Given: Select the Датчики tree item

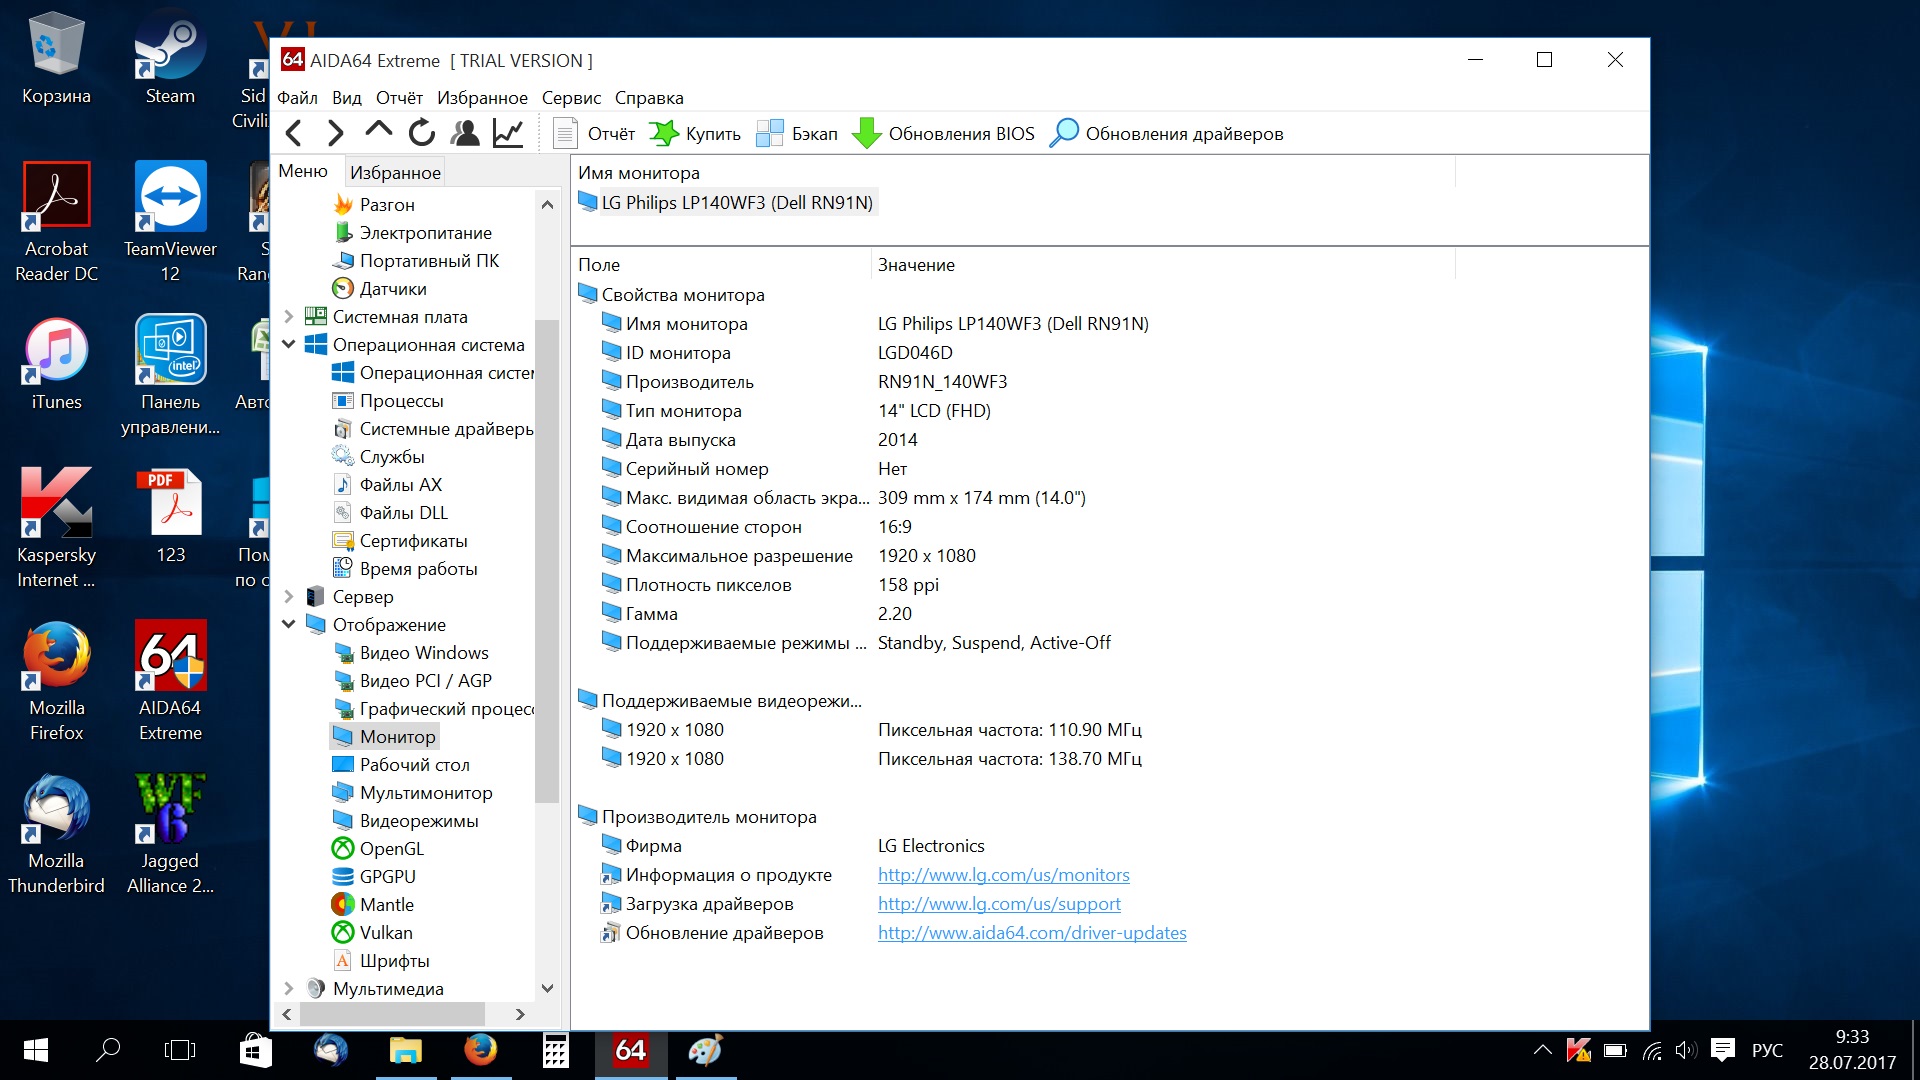Looking at the screenshot, I should point(379,289).
